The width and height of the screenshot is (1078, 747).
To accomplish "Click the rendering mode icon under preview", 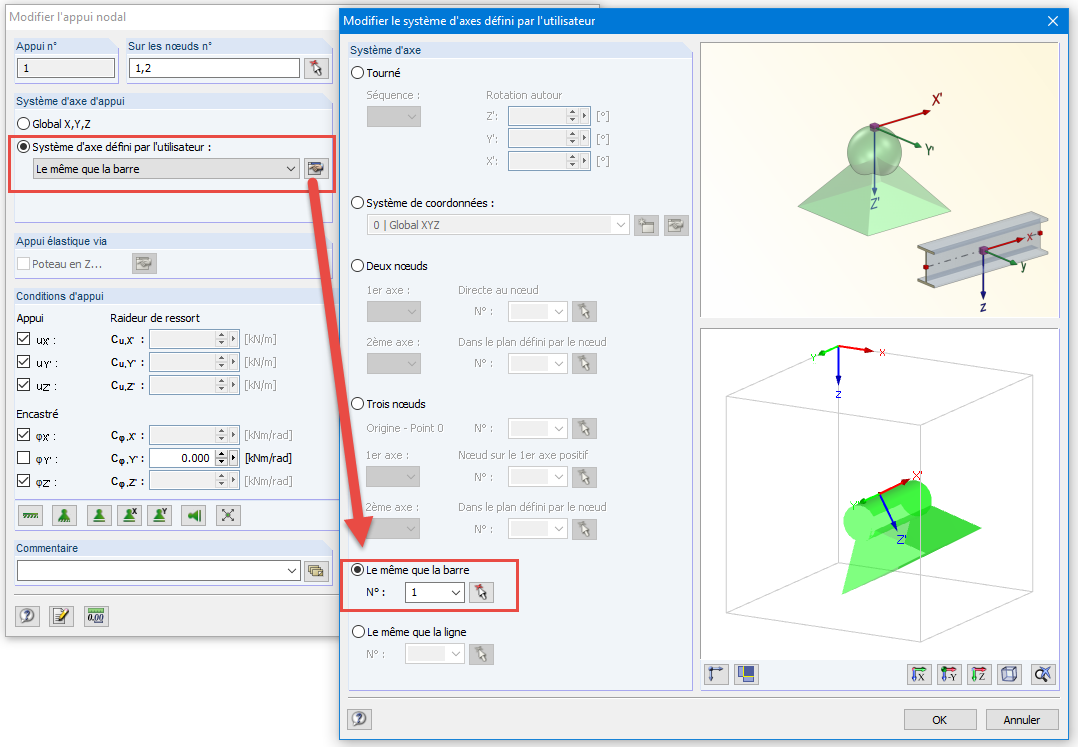I will coord(746,674).
